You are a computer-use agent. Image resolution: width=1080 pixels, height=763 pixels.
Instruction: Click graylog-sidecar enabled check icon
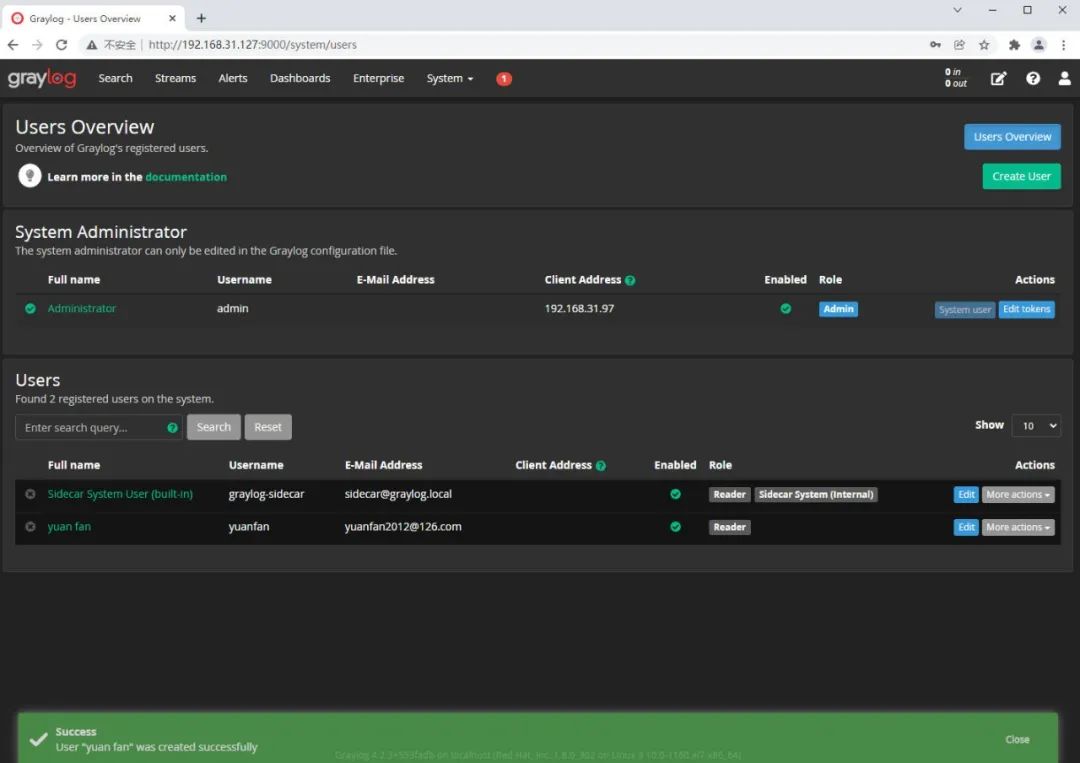pyautogui.click(x=675, y=494)
